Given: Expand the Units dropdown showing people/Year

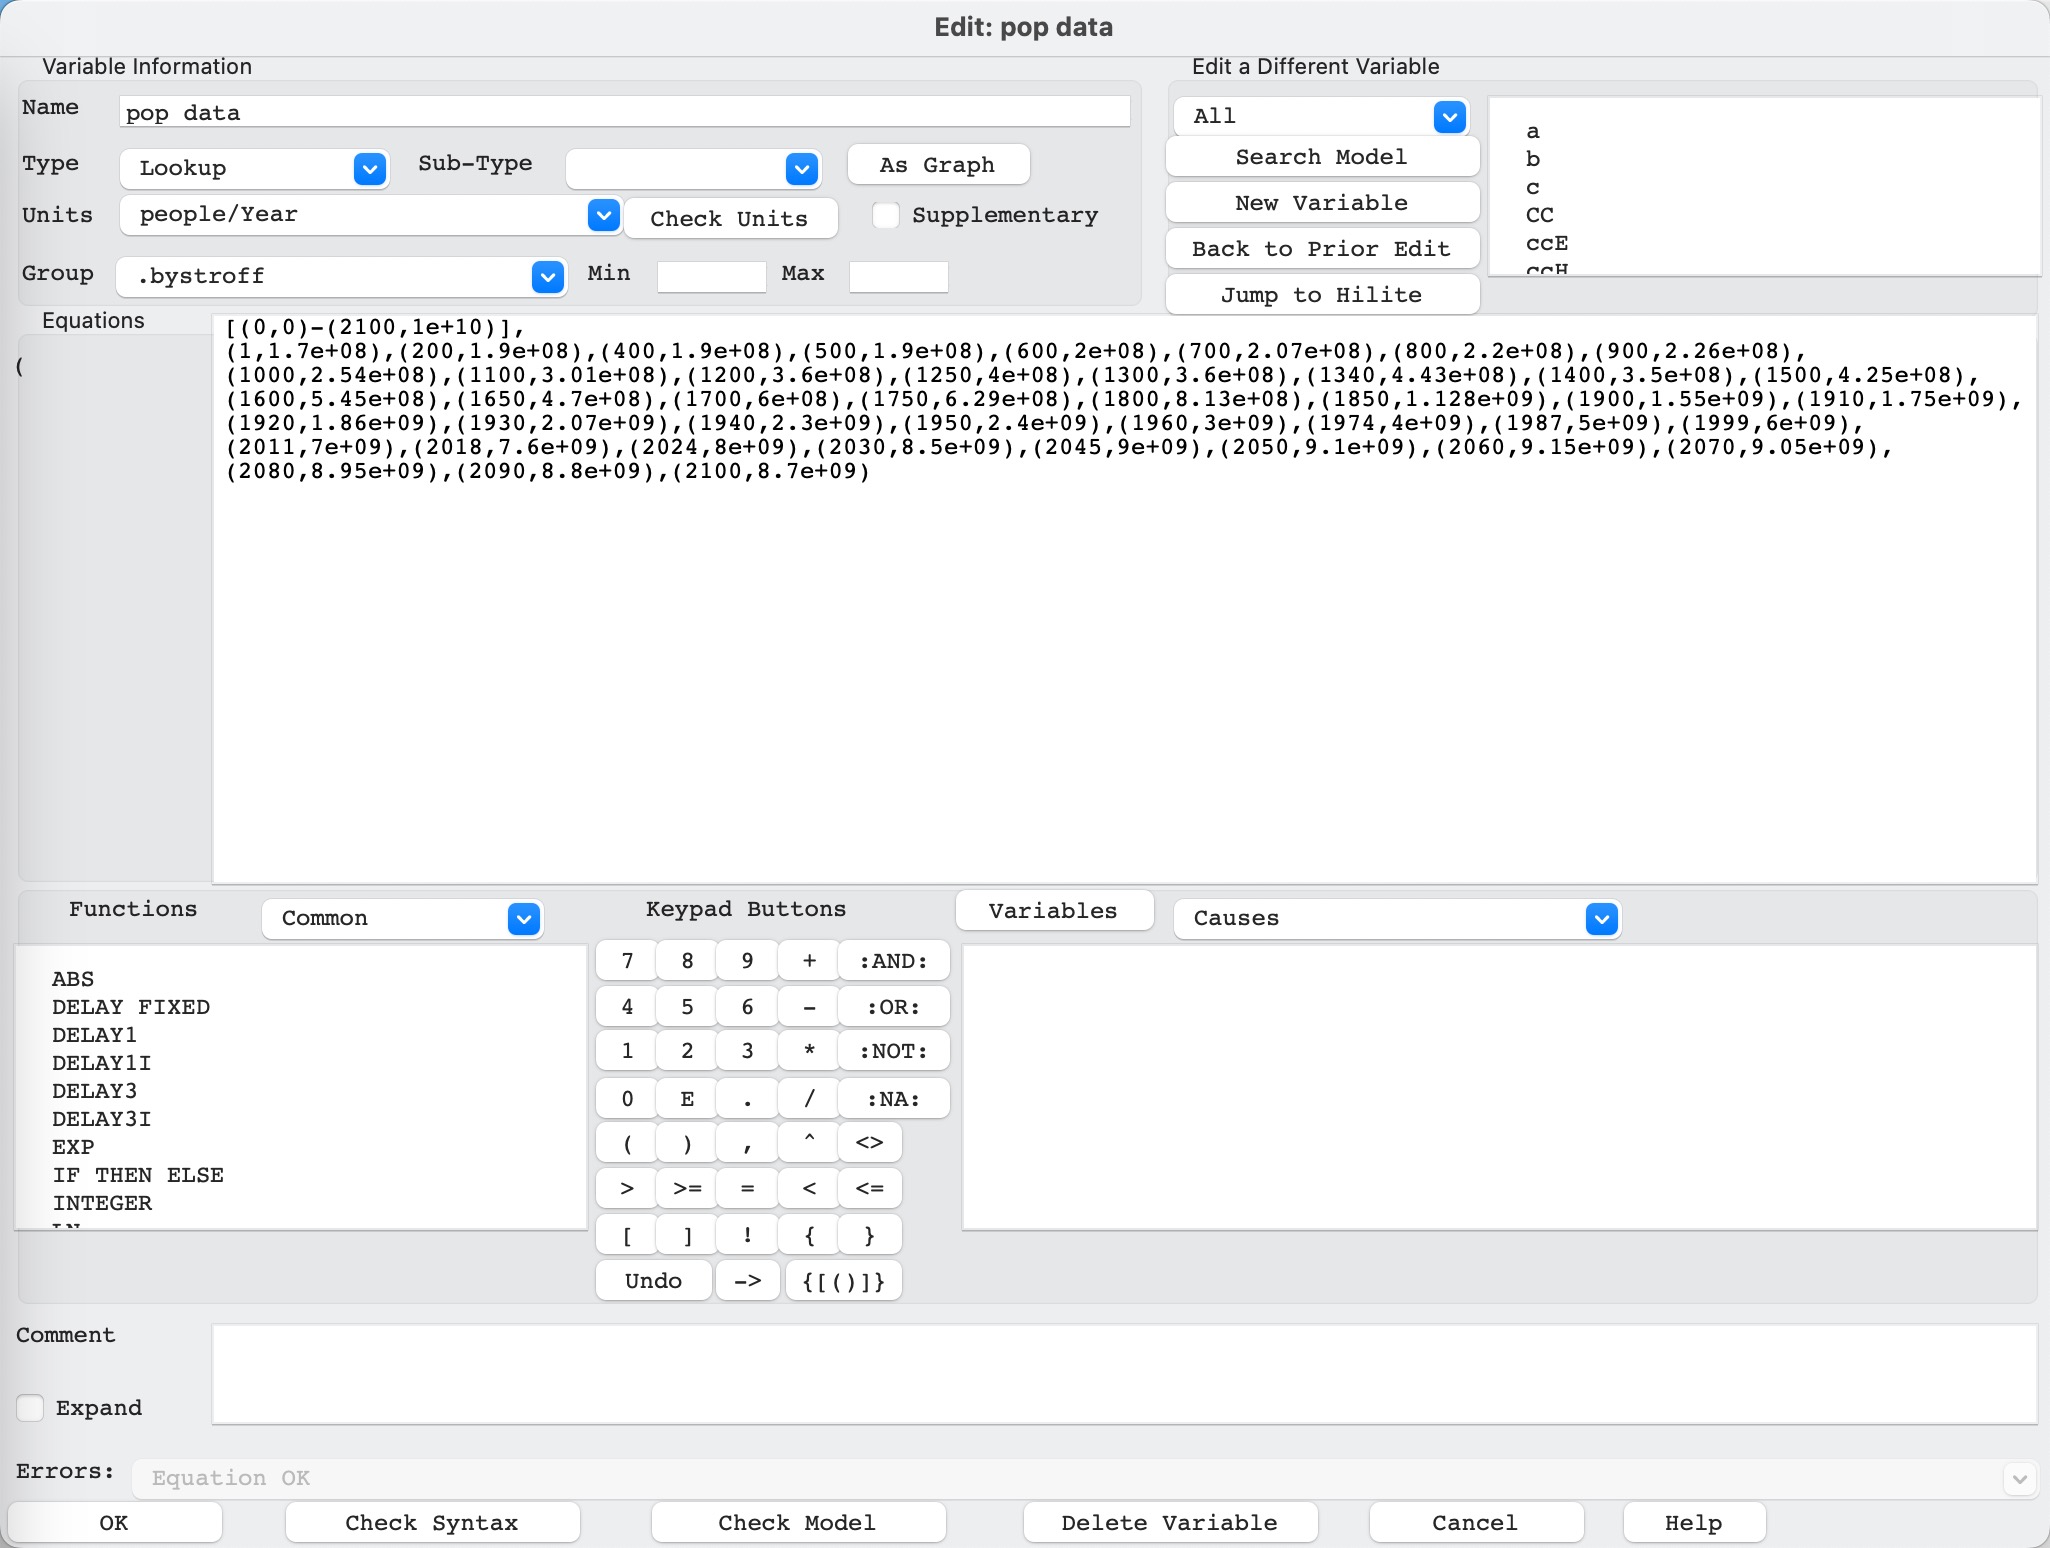Looking at the screenshot, I should tap(371, 215).
